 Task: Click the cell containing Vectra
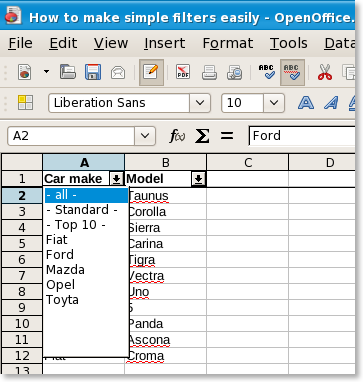coord(167,275)
